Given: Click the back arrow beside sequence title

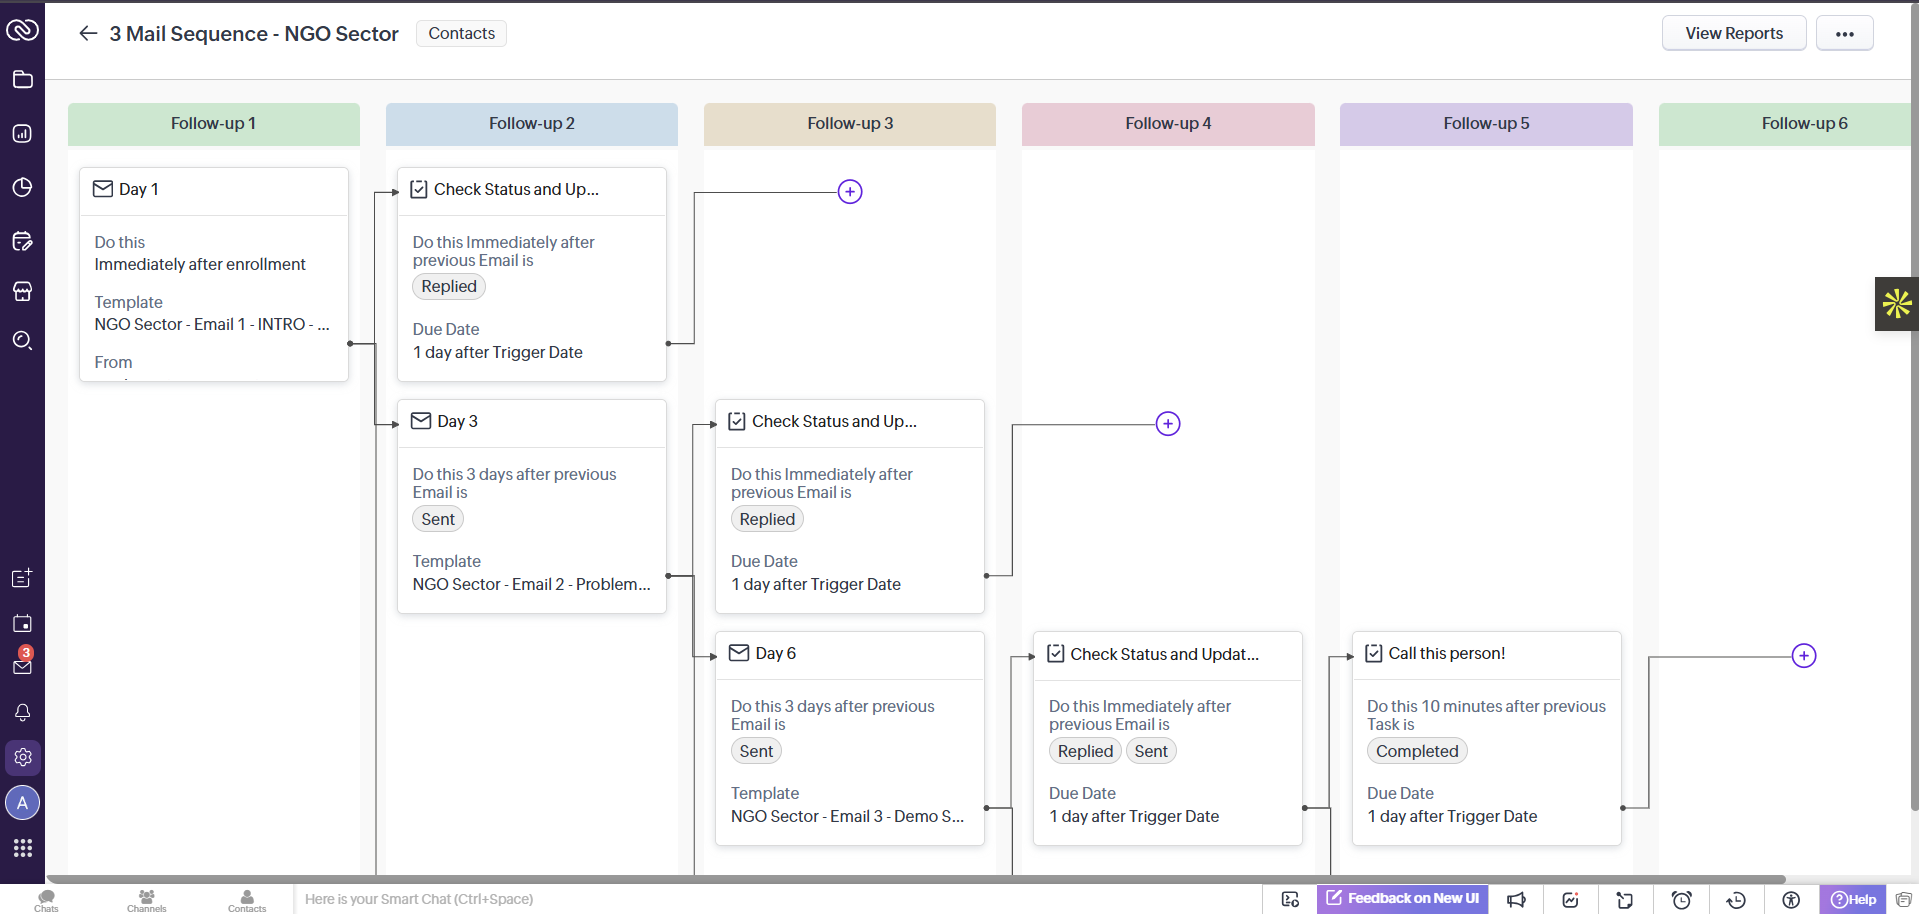Looking at the screenshot, I should (x=88, y=33).
